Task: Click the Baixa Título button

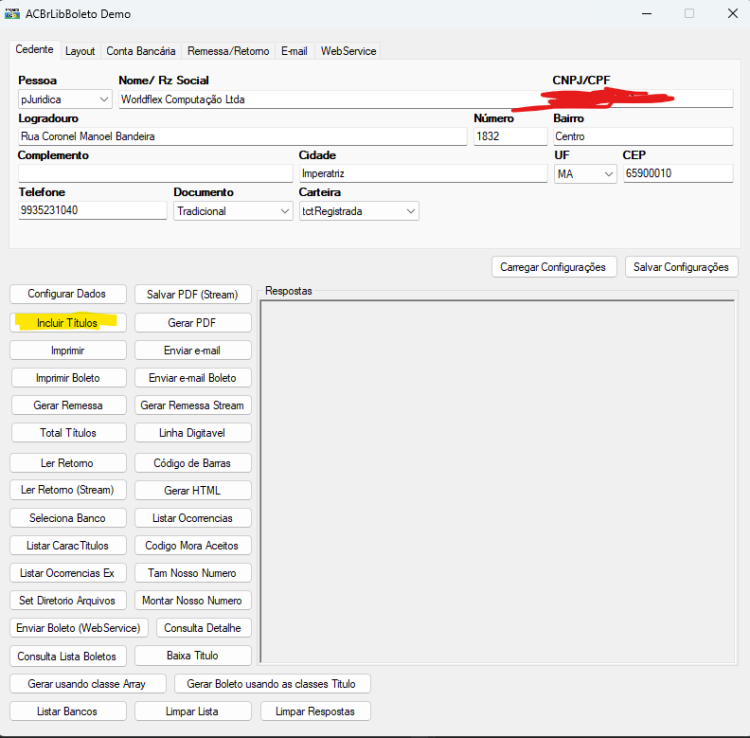Action: (193, 656)
